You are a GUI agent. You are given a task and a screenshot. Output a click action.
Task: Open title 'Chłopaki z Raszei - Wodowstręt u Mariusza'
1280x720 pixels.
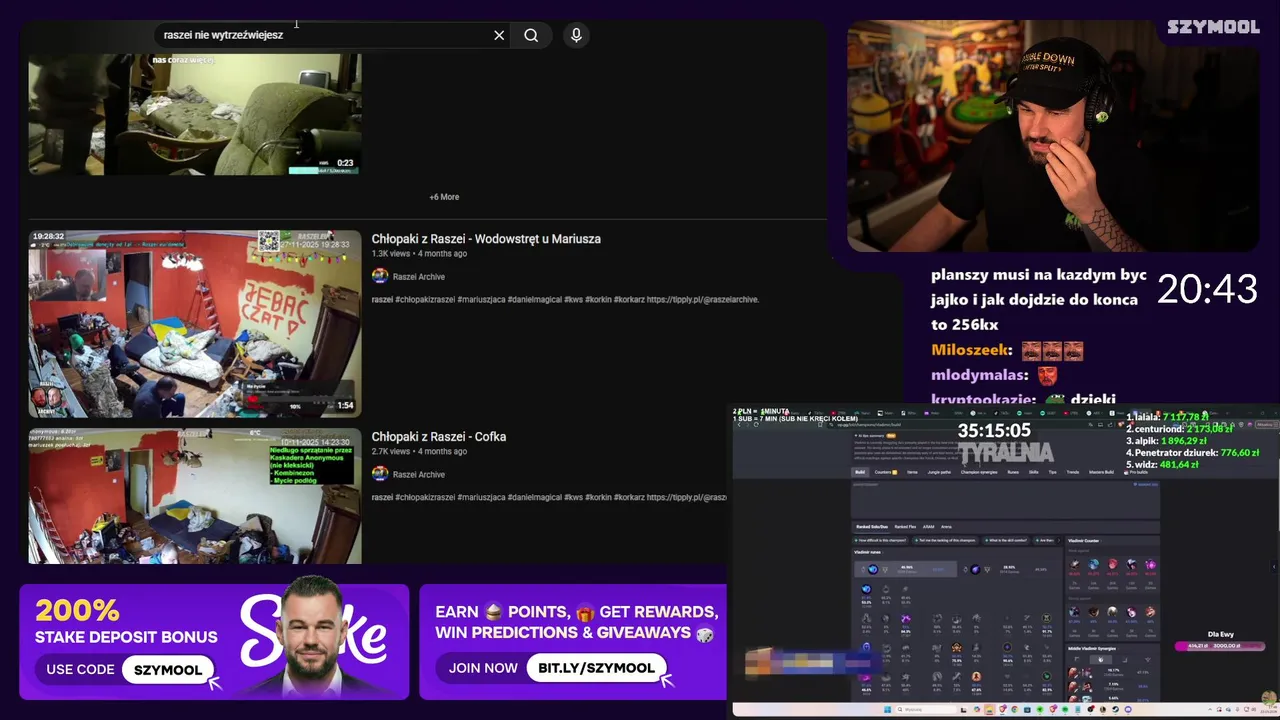pyautogui.click(x=486, y=239)
